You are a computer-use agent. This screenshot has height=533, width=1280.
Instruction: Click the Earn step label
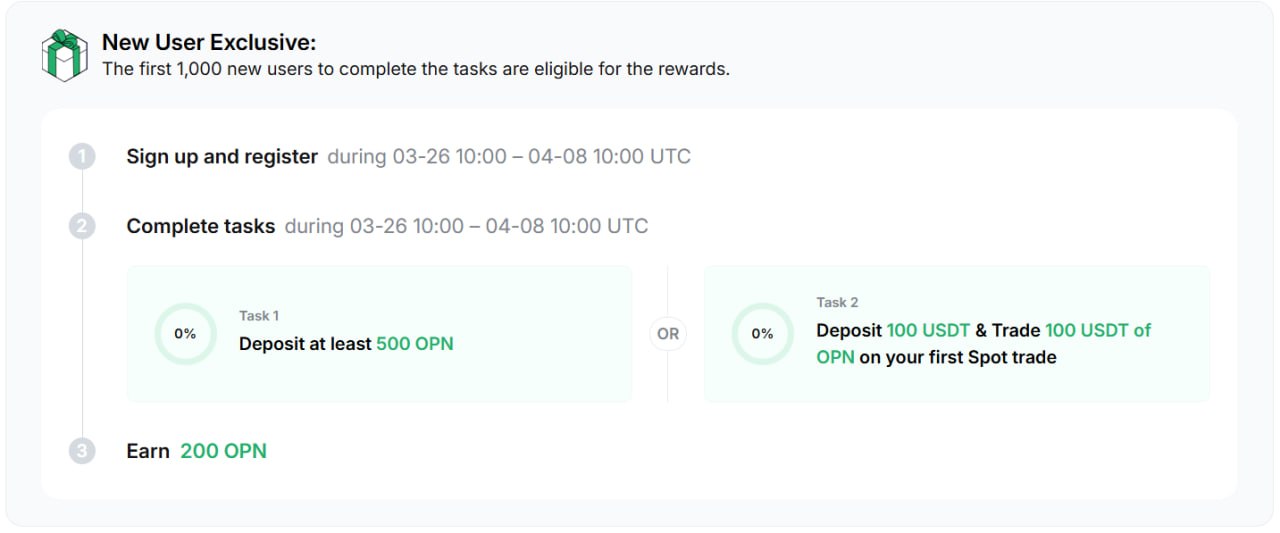(148, 451)
